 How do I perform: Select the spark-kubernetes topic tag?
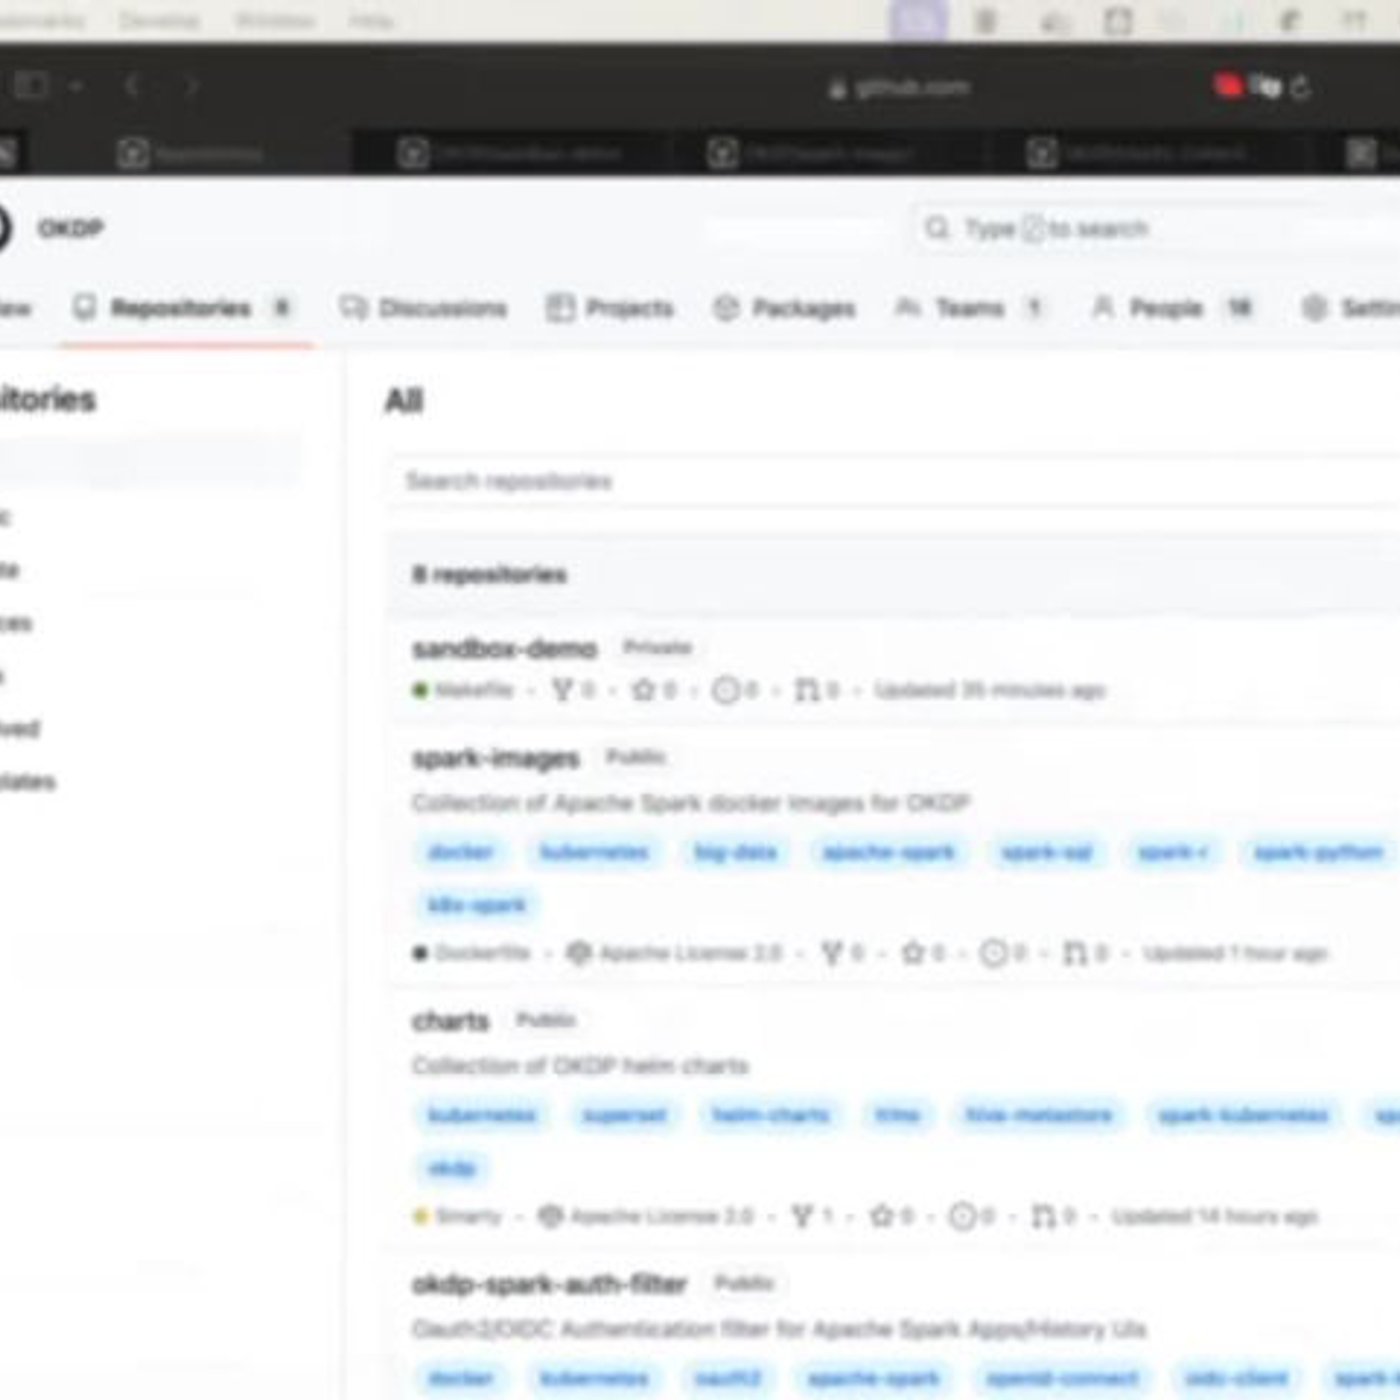pyautogui.click(x=1243, y=1115)
